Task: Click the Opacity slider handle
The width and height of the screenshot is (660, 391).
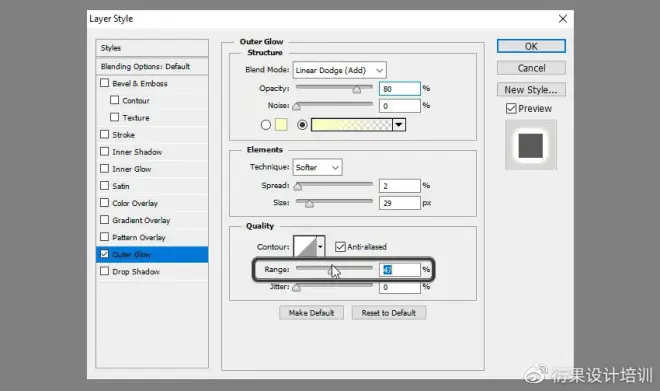Action: click(357, 90)
